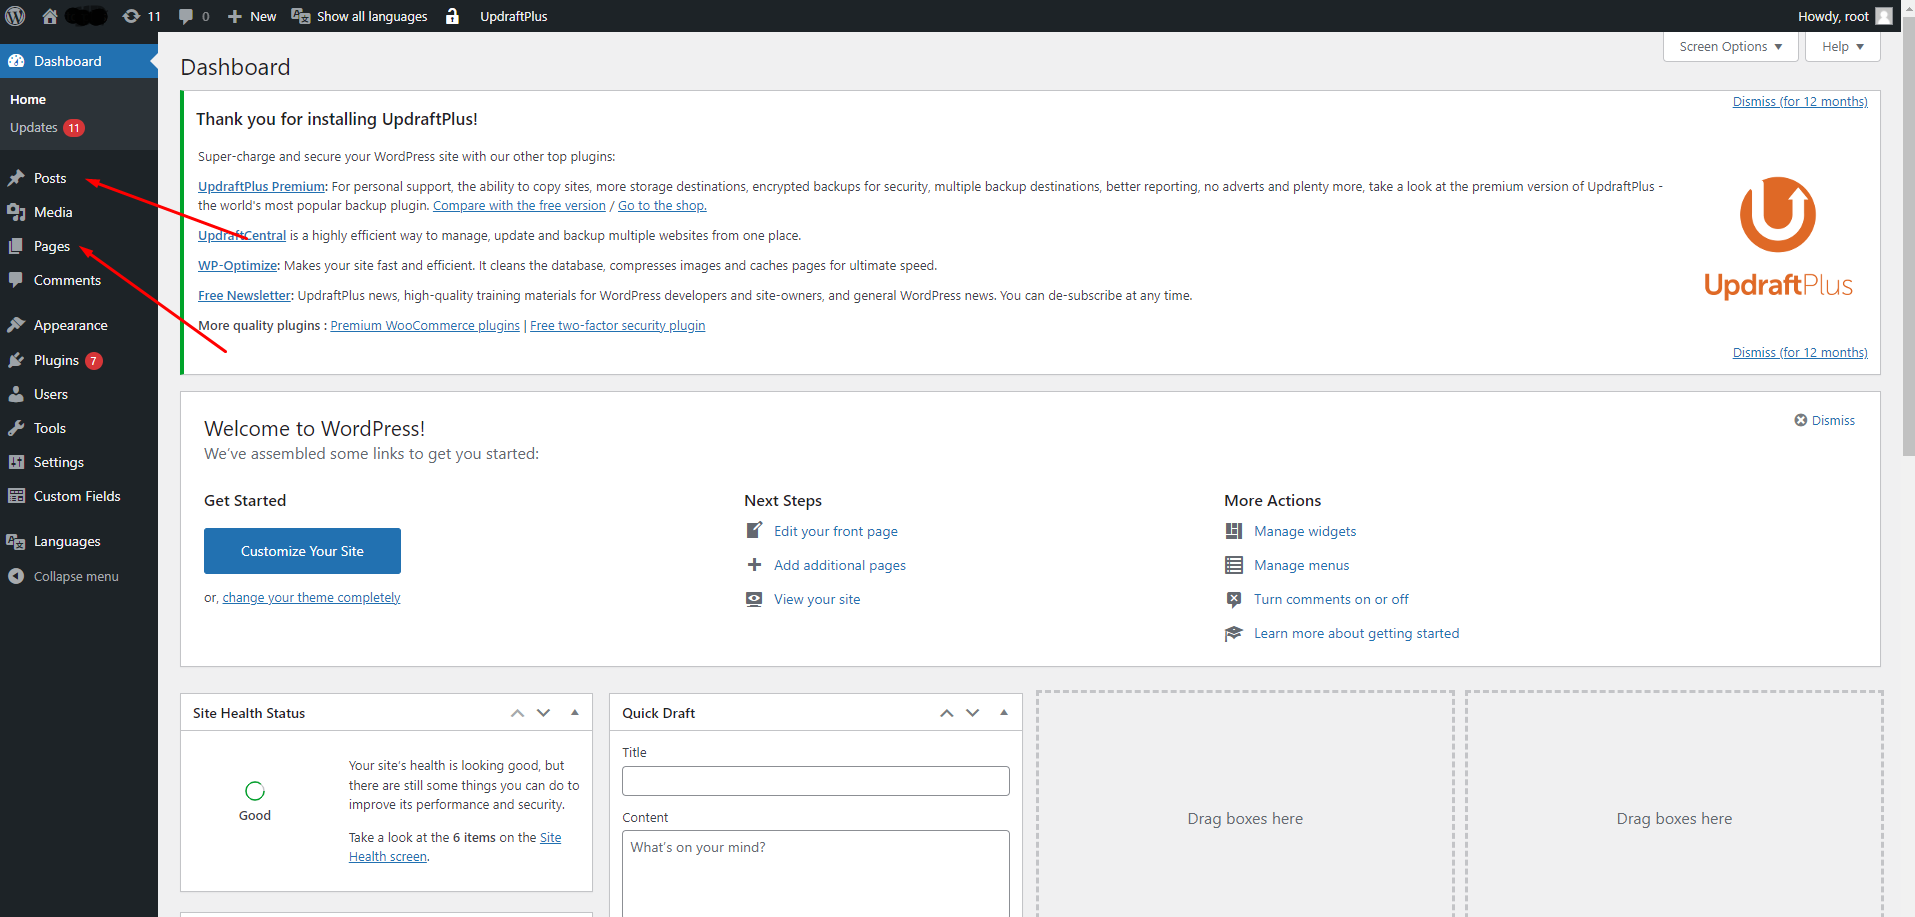Image resolution: width=1915 pixels, height=917 pixels.
Task: Click top Dismiss (for 12 months) link
Action: pos(1800,101)
